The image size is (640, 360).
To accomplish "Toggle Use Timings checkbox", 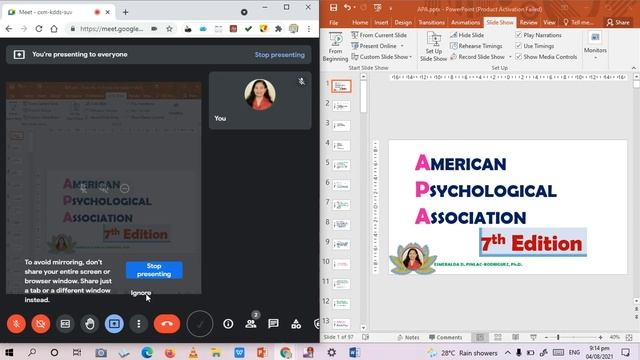I will point(518,46).
